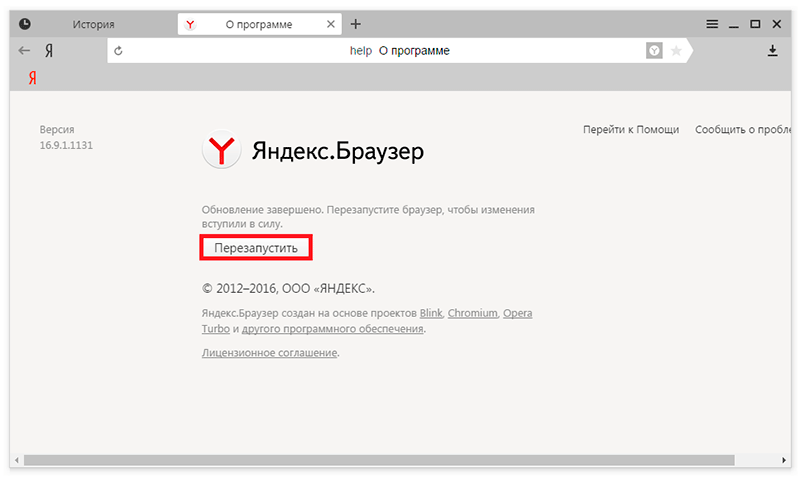Screen dimensions: 800x478
Task: Click the Версия label
Action: [x=57, y=130]
